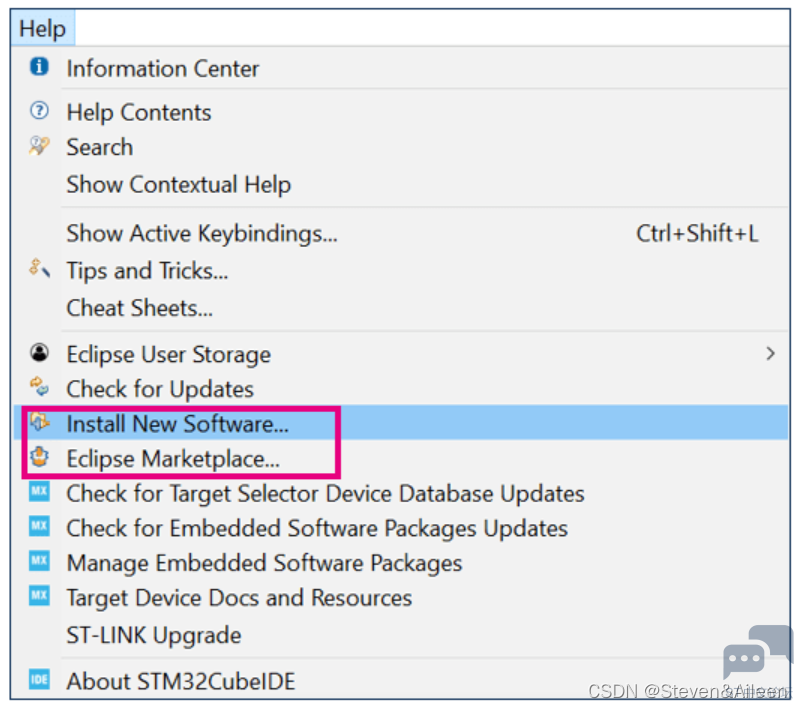Click the IDE icon beside About STM32CubeIDE
Viewport: 802px width, 708px height.
39,679
